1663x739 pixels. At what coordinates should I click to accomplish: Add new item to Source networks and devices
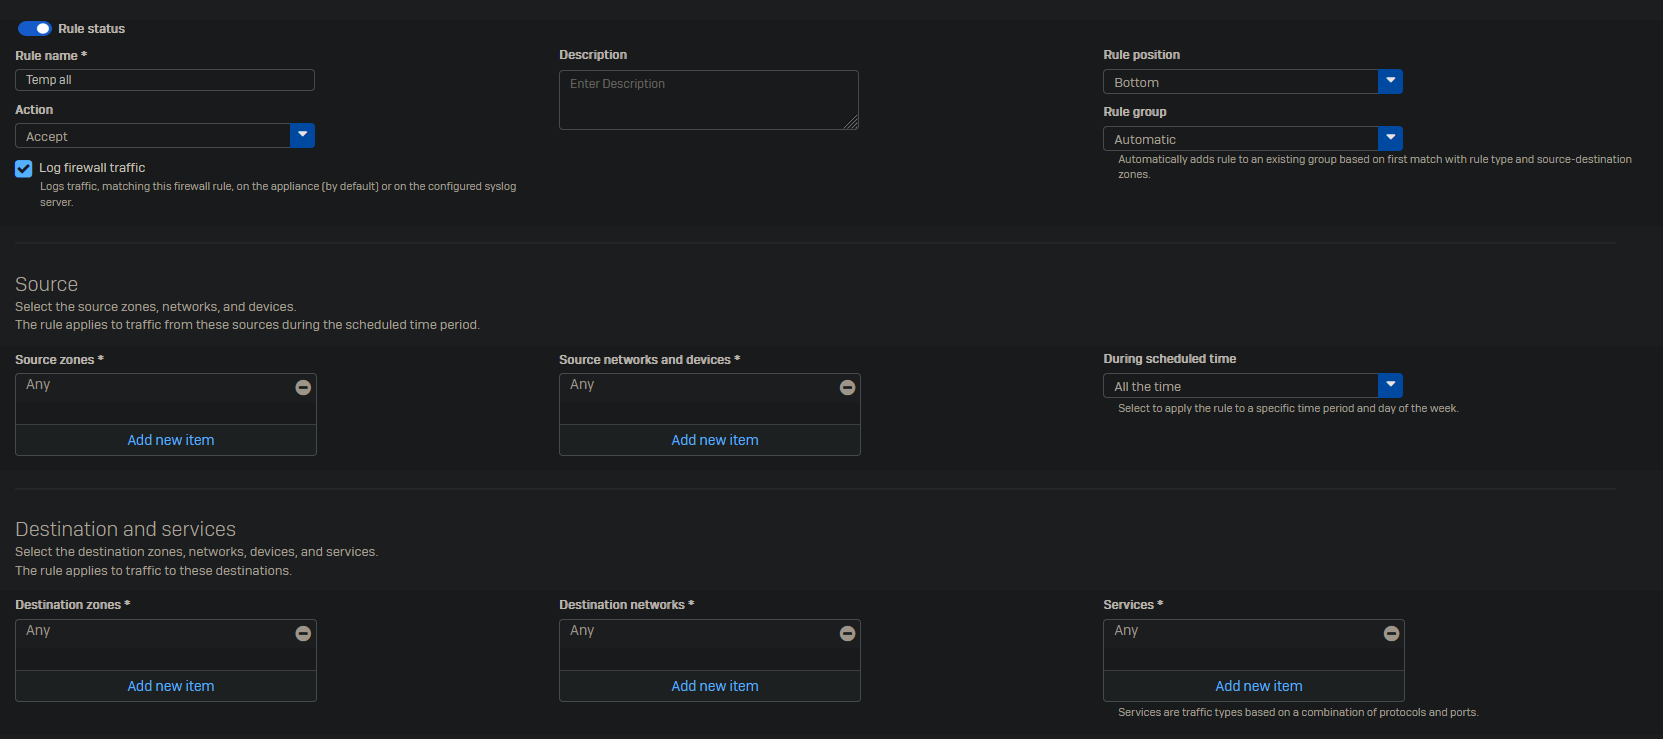click(714, 440)
